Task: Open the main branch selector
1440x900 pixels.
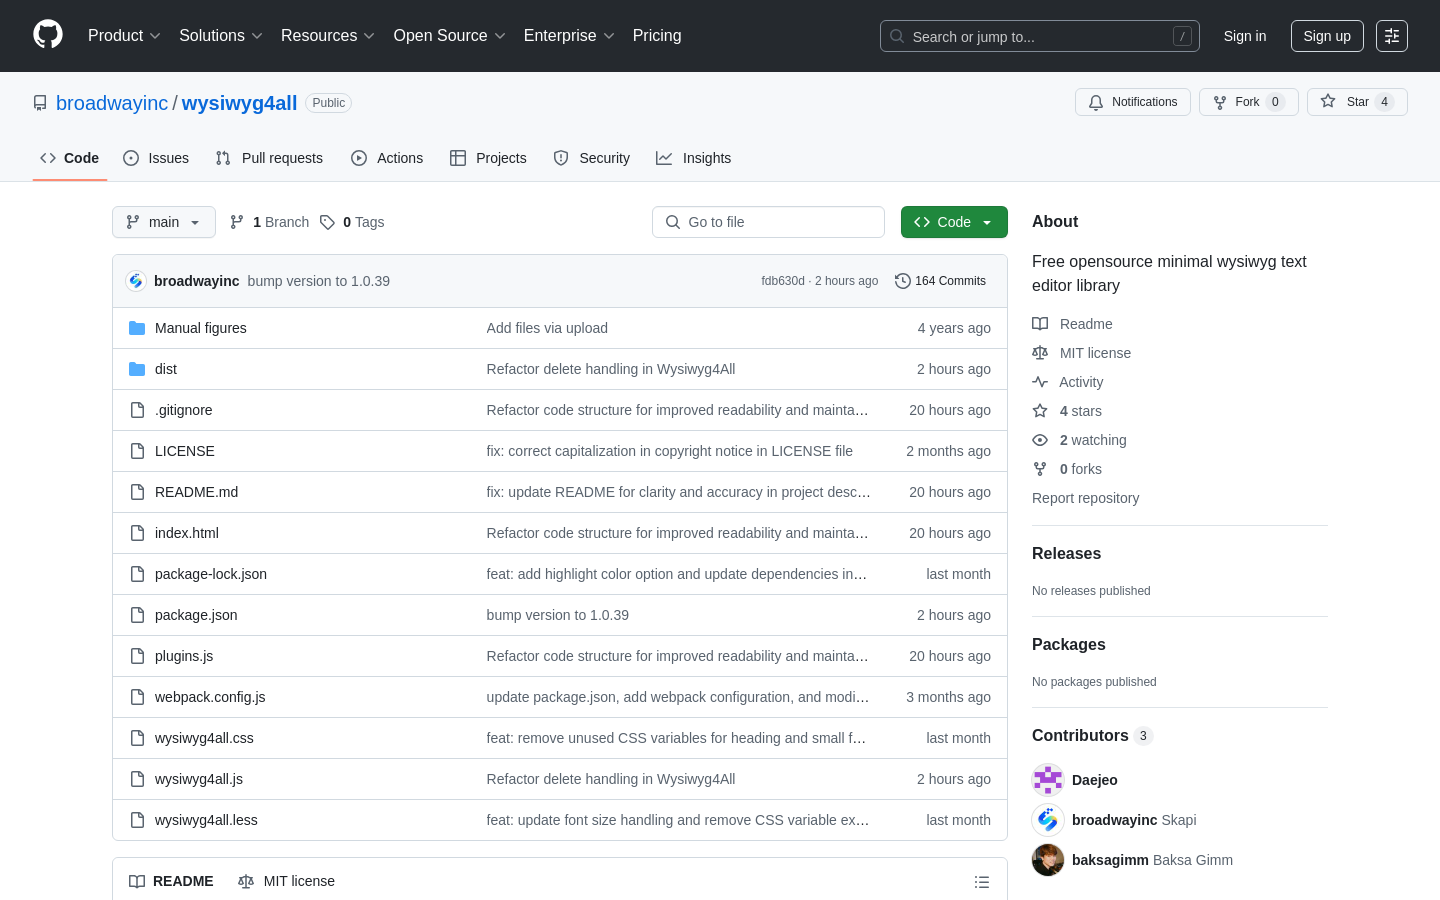Action: 164,222
